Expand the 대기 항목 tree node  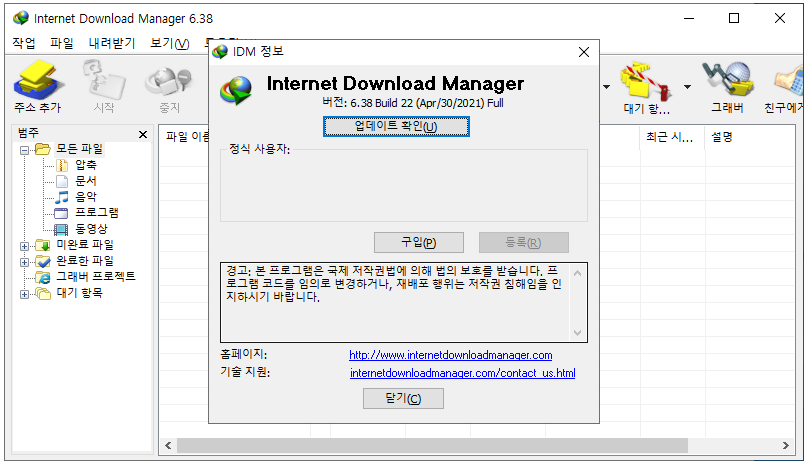(24, 294)
